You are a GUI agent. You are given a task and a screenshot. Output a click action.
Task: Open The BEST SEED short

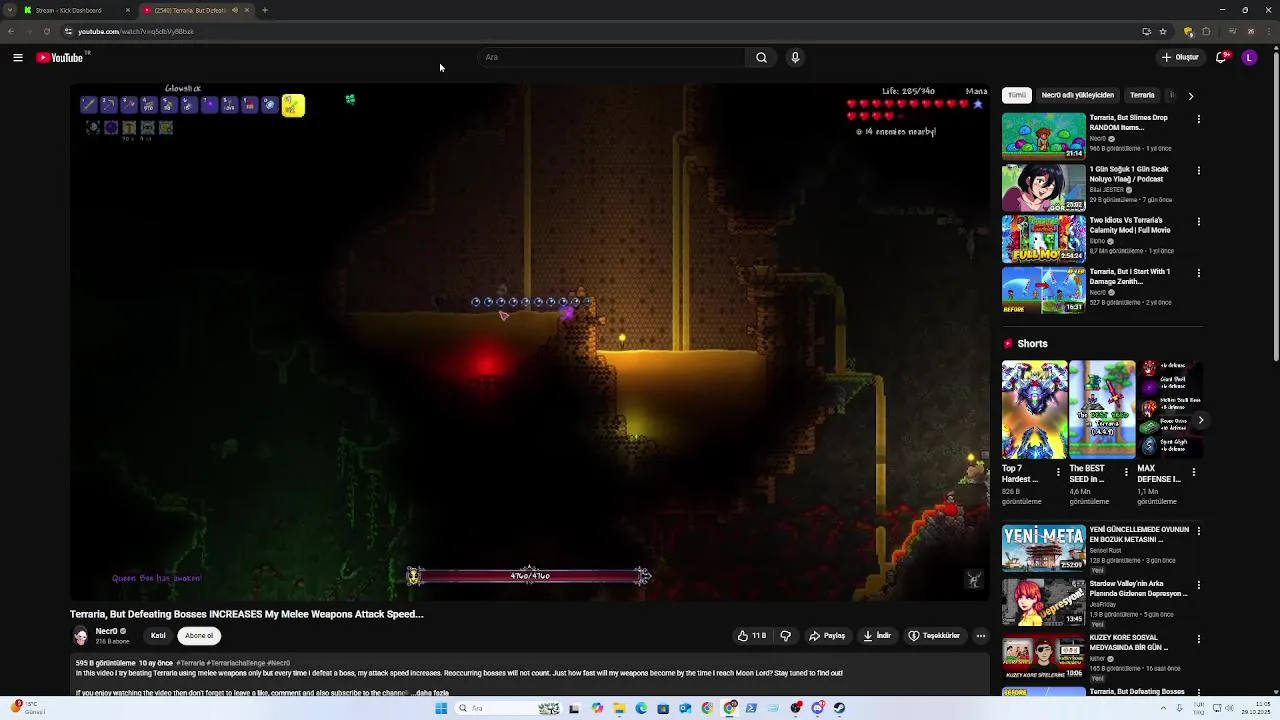[1102, 409]
